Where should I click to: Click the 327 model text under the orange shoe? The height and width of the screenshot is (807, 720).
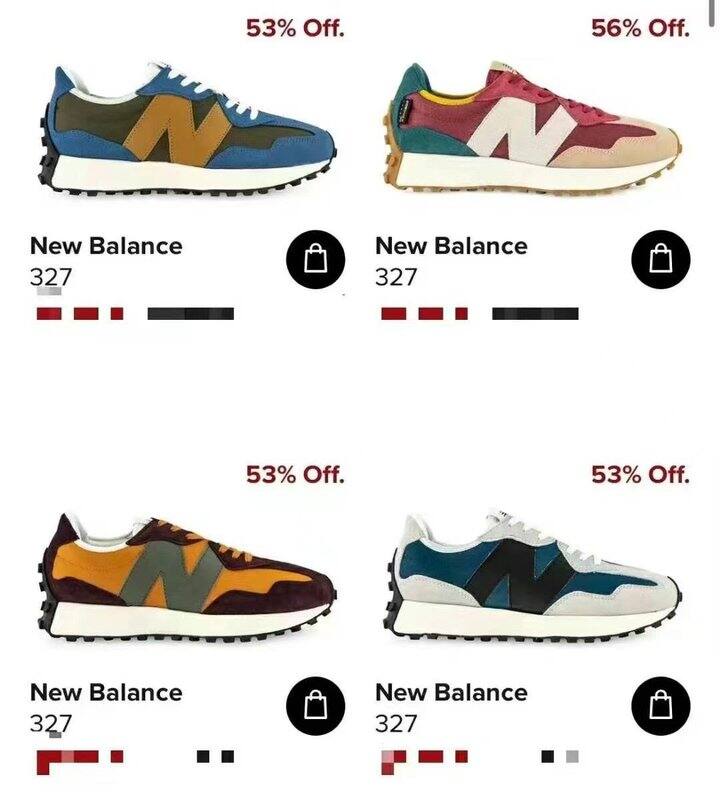point(50,724)
